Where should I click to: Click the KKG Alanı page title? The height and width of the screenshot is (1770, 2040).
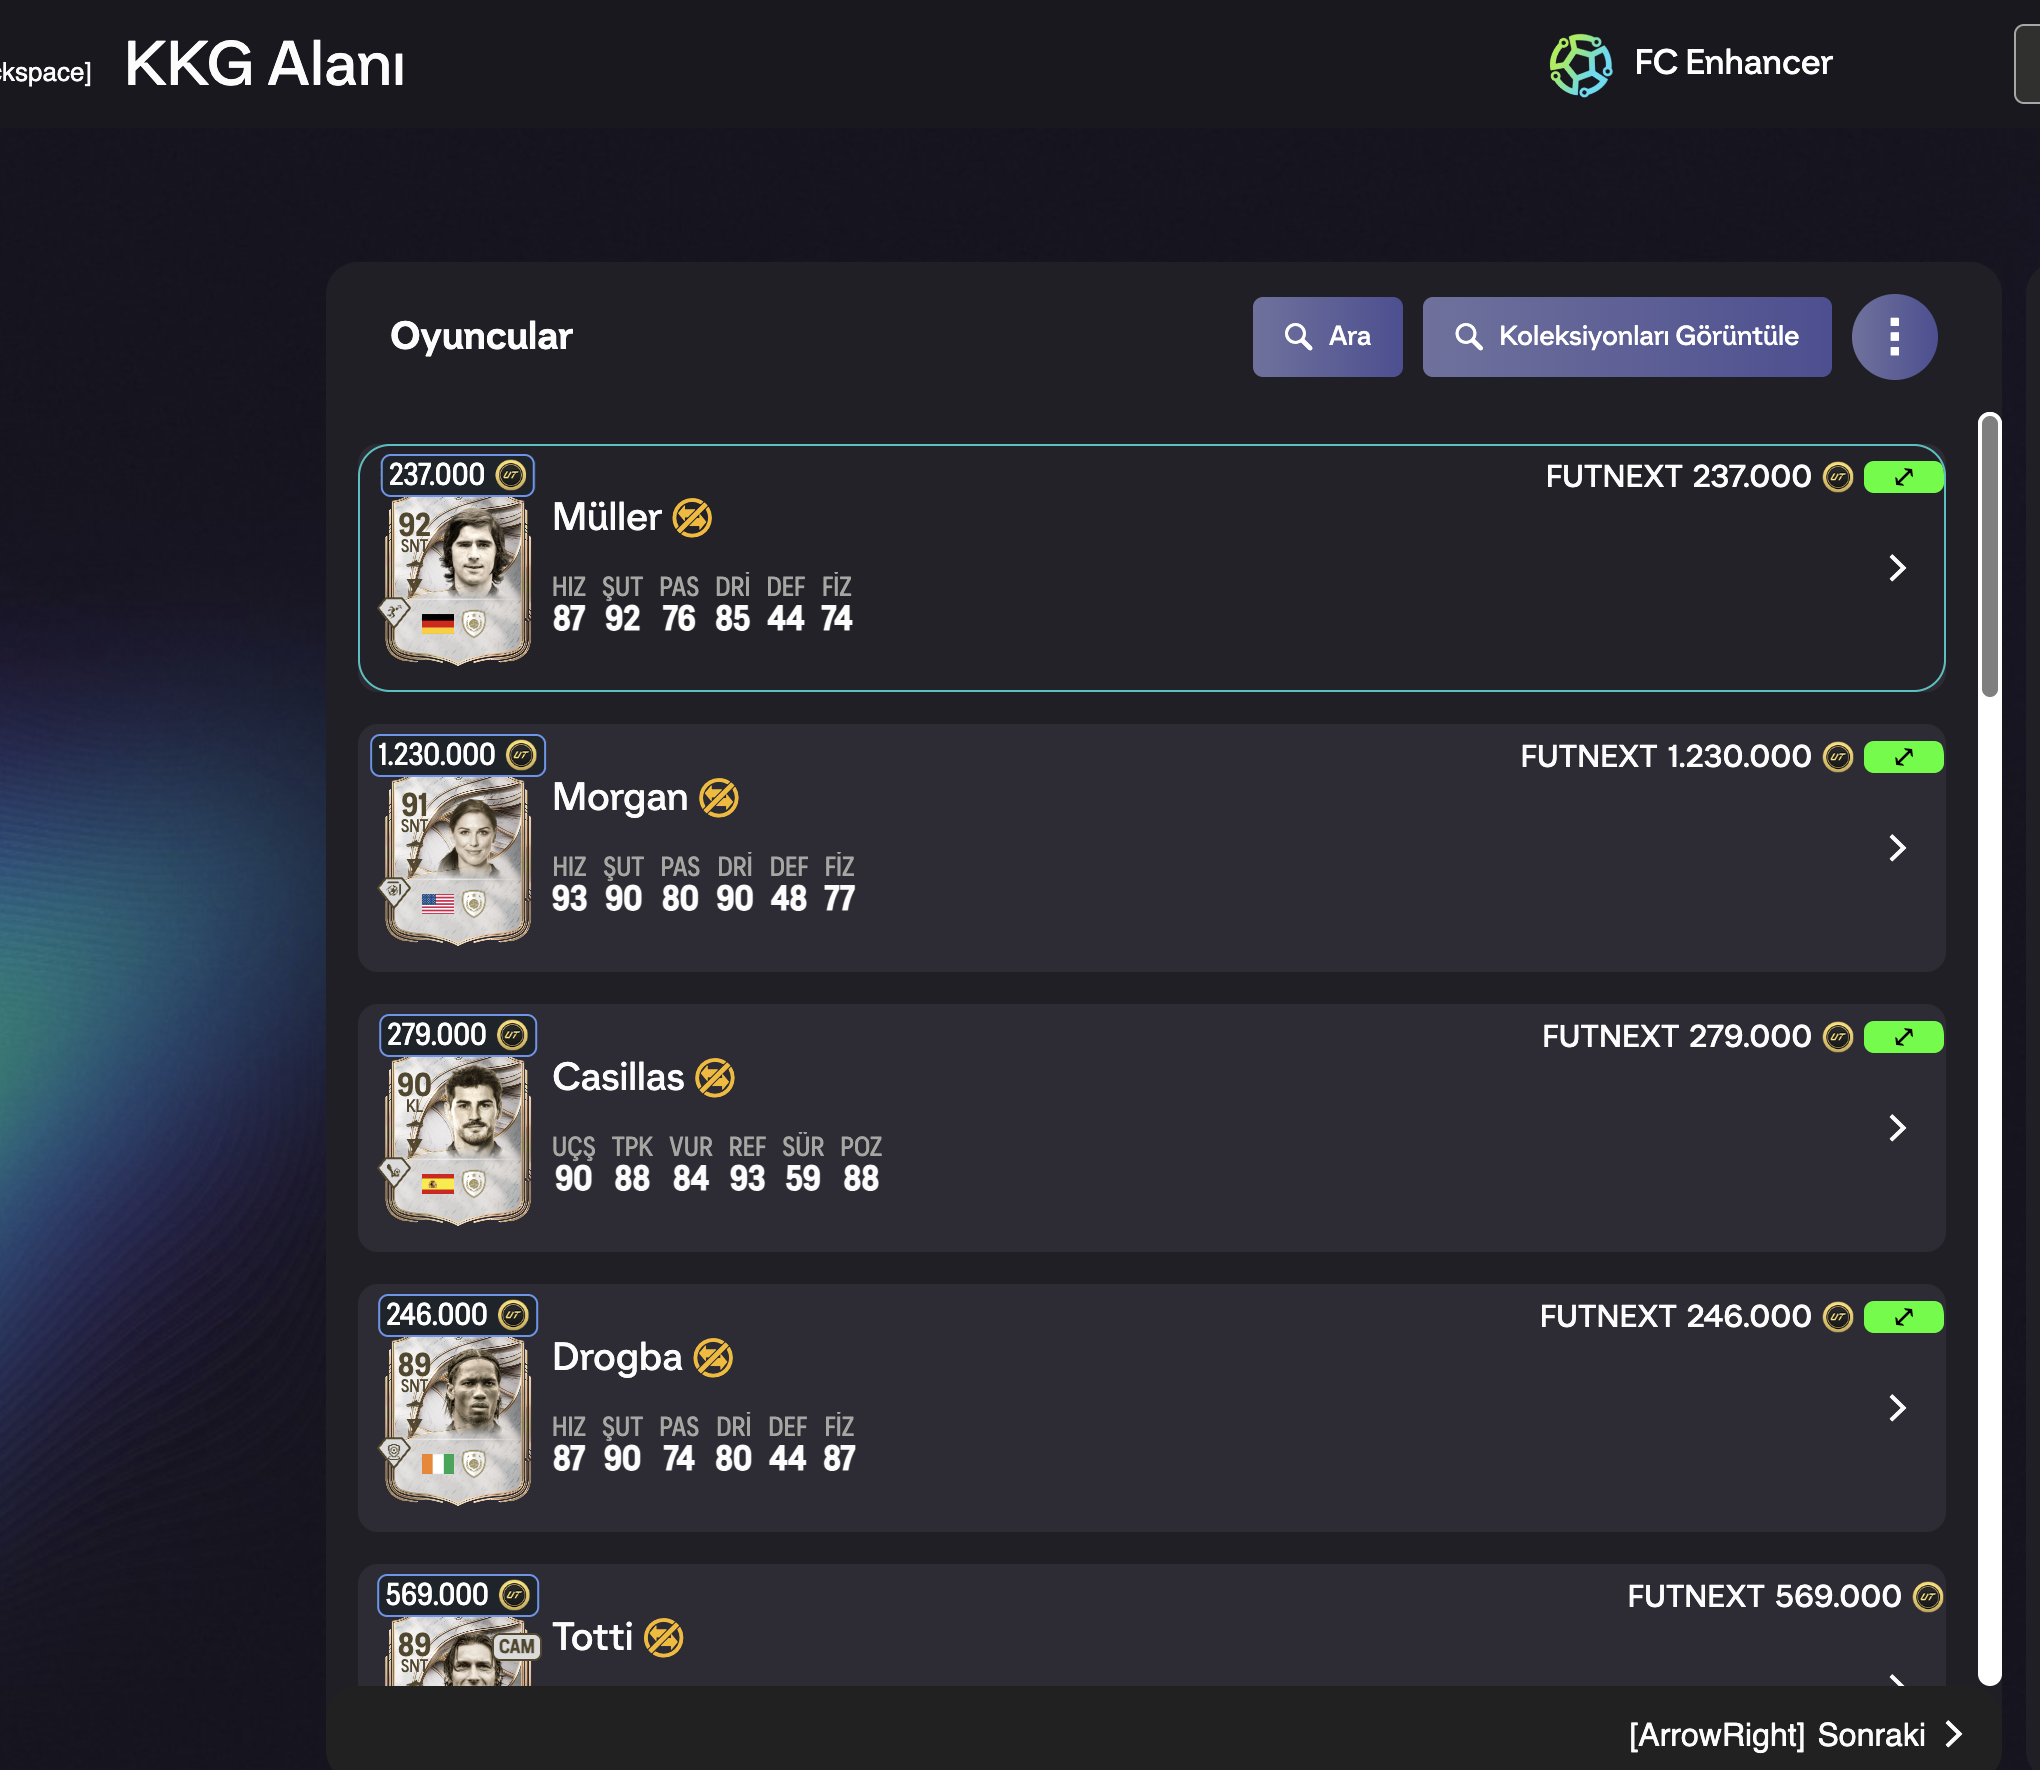265,65
